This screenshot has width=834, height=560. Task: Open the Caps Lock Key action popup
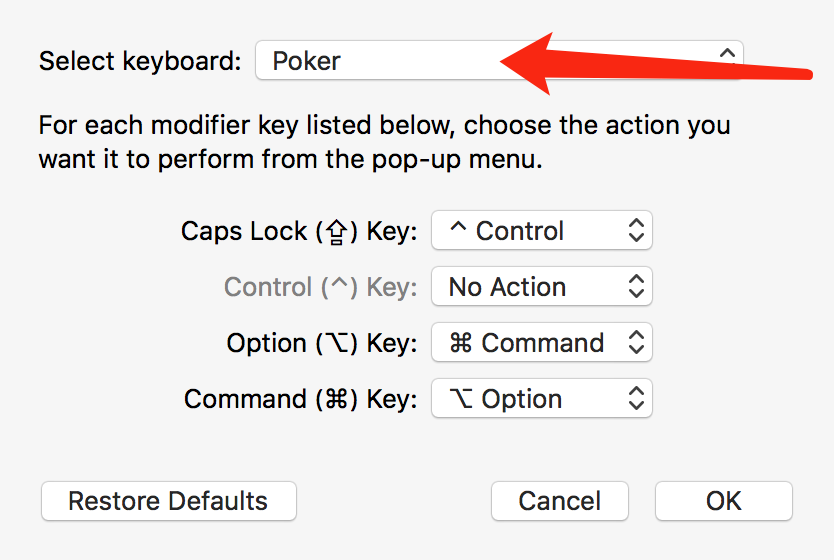541,231
